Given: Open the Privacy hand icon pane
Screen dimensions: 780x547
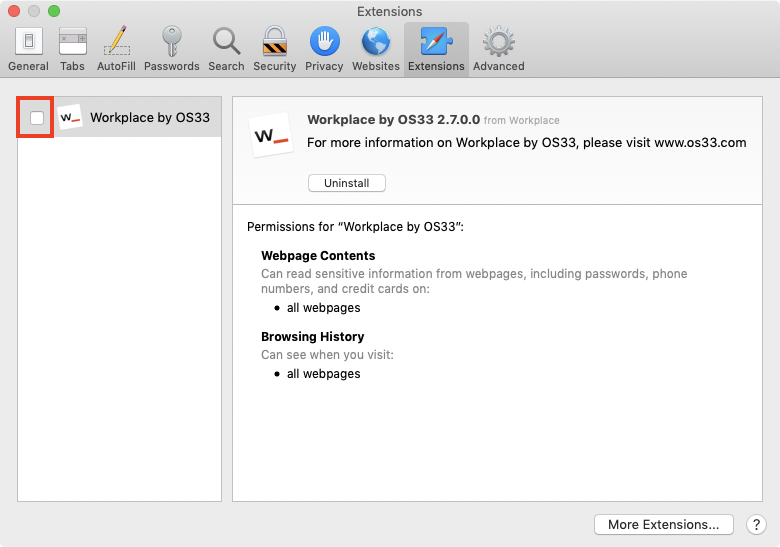Looking at the screenshot, I should pos(324,49).
